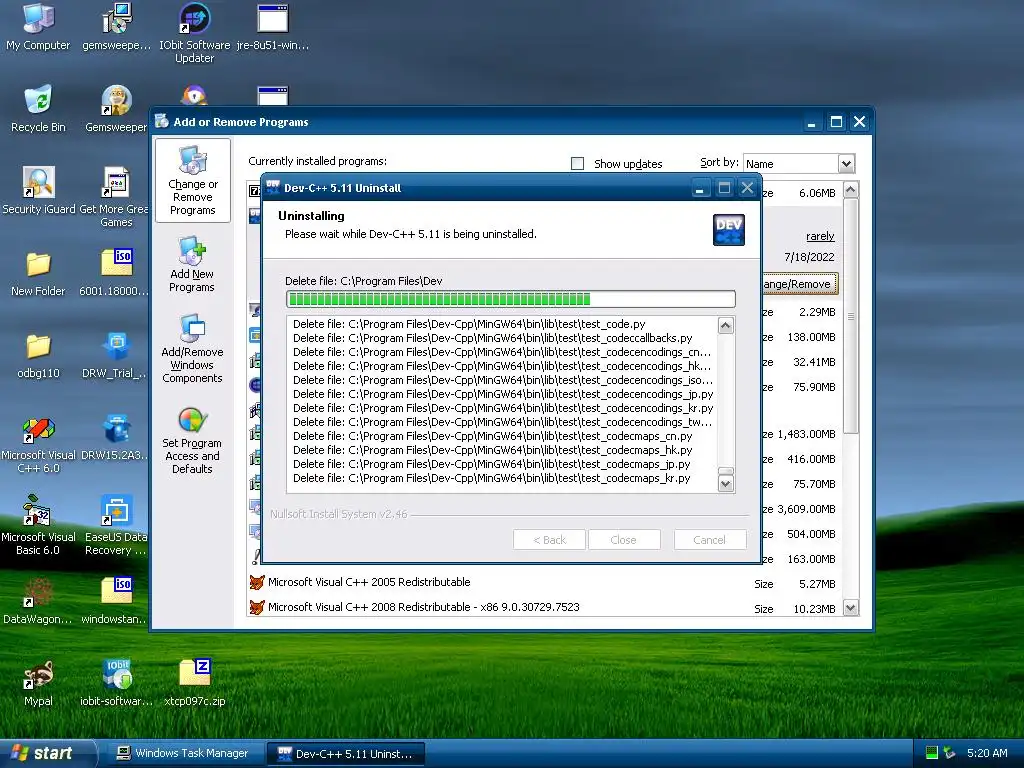Select Change or Remove Programs sidebar button
This screenshot has width=1024, height=768.
[193, 180]
